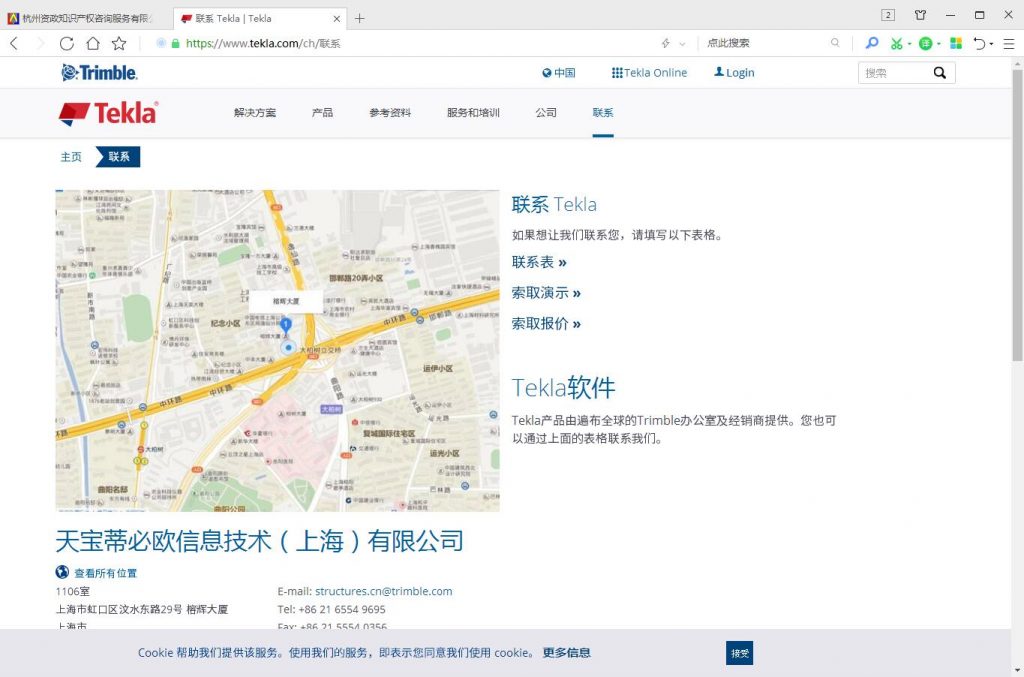
Task: Bookmark page with star icon
Action: pos(119,44)
